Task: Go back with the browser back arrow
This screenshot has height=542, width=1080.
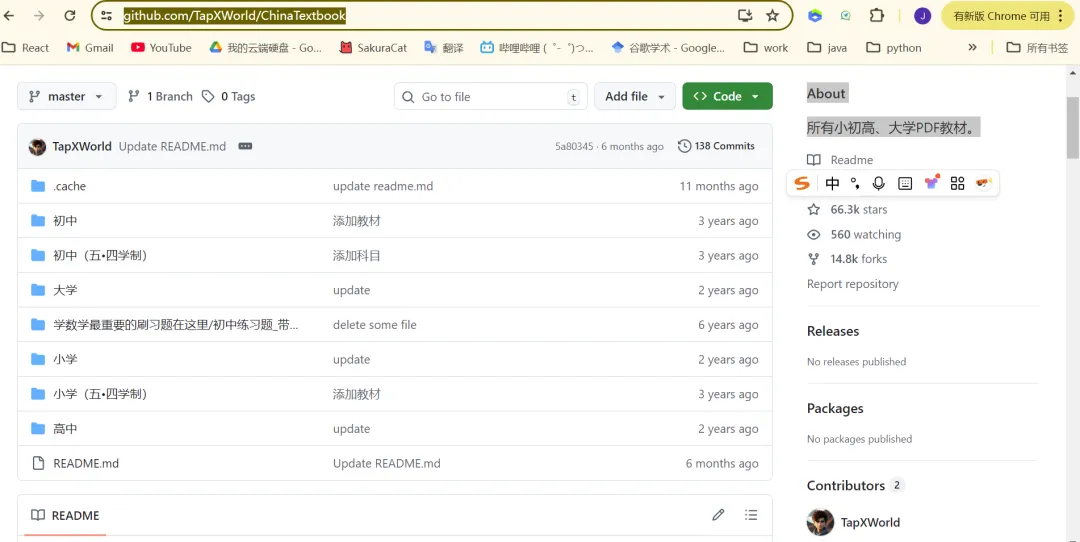Action: tap(10, 15)
